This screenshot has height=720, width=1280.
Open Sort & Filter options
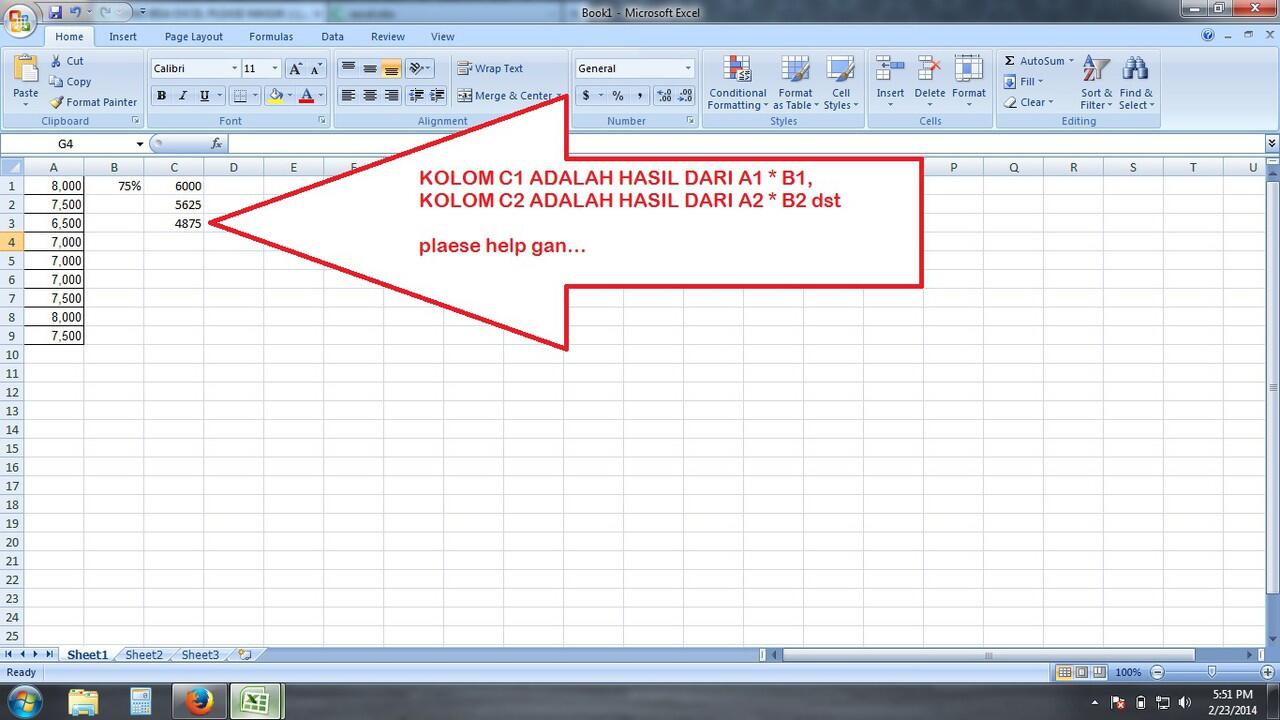[1096, 83]
